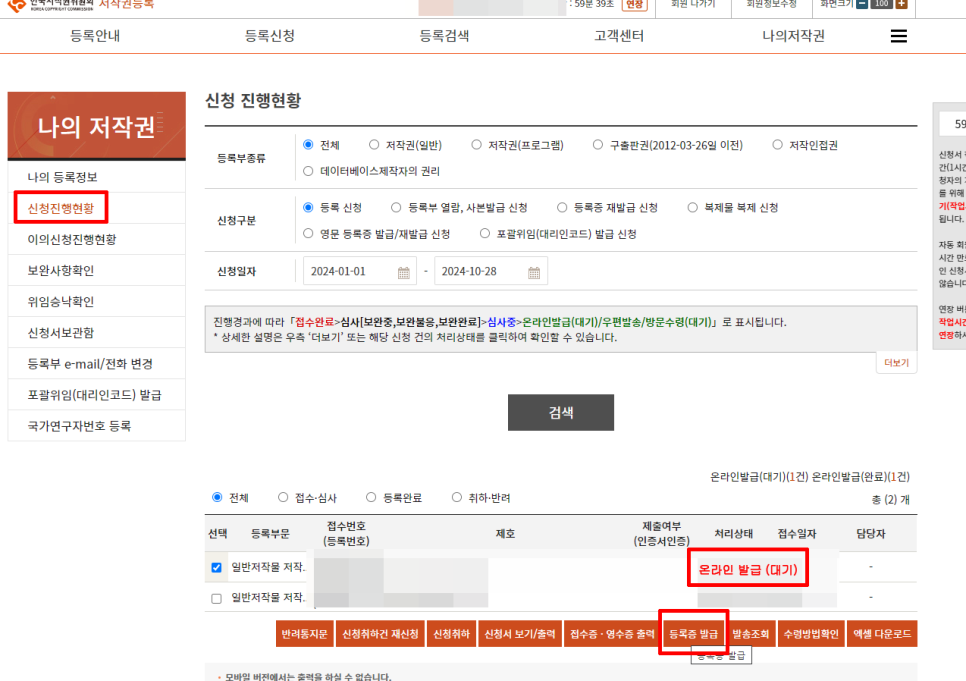Go to 보완사항확인 in the sidebar
Screen dimensions: 966x681
[x=61, y=270]
